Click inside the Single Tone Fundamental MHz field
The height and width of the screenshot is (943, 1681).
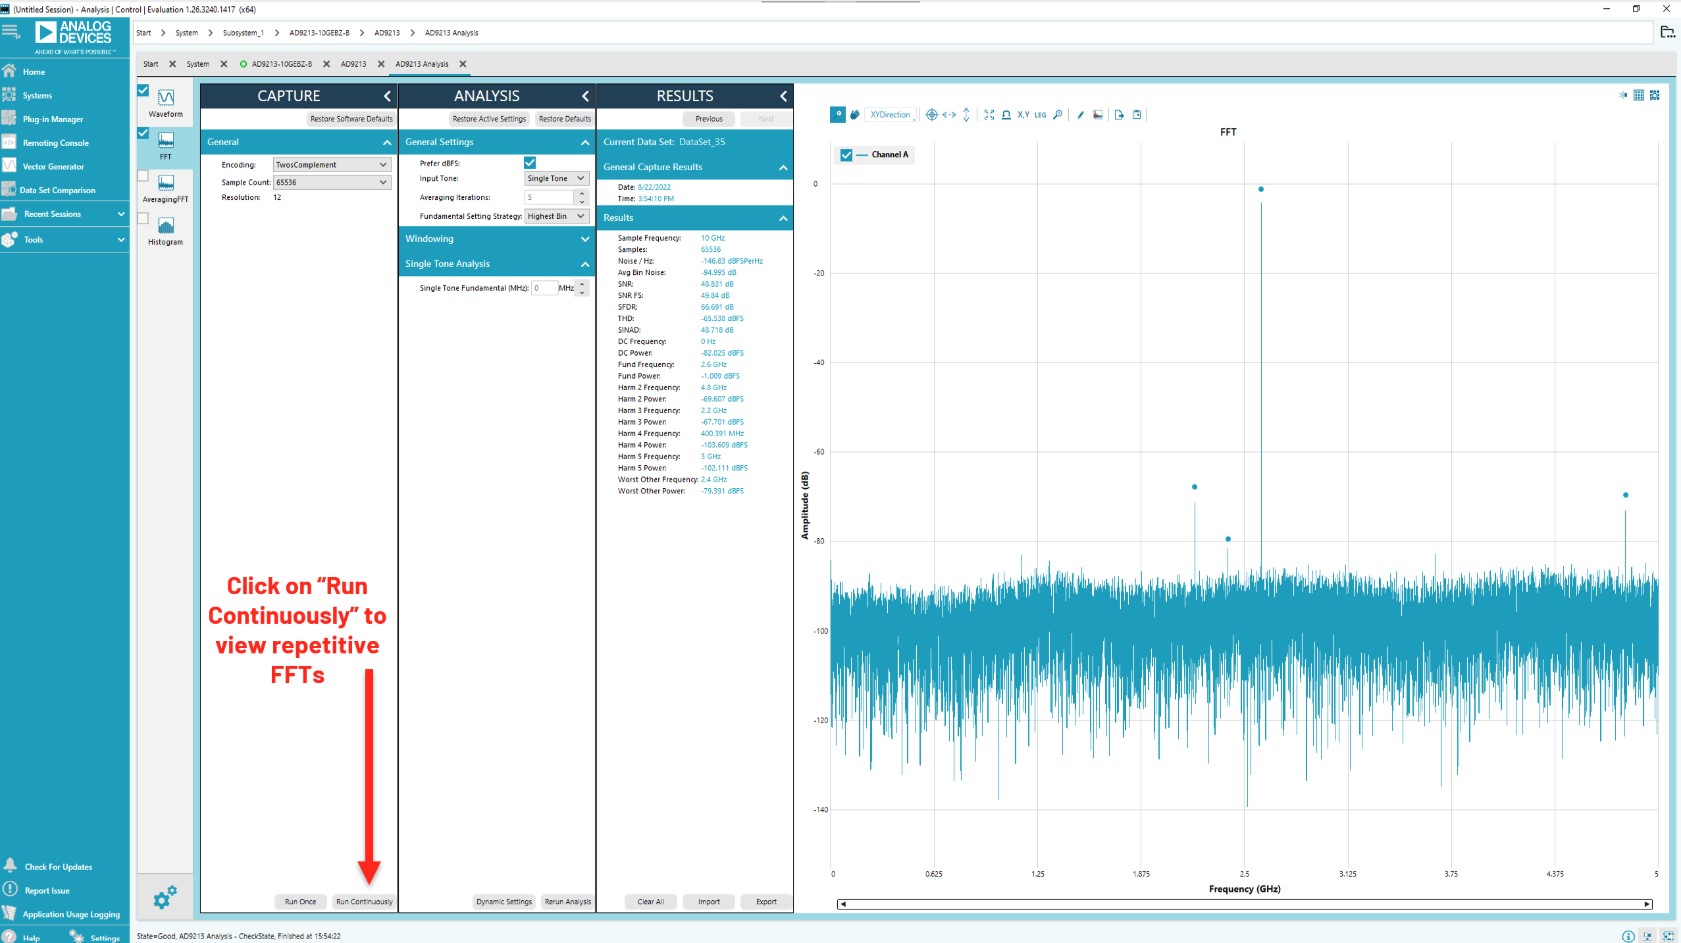click(545, 287)
